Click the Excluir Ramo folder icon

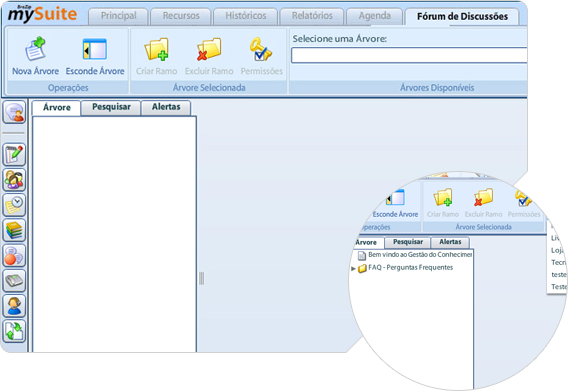pyautogui.click(x=209, y=49)
